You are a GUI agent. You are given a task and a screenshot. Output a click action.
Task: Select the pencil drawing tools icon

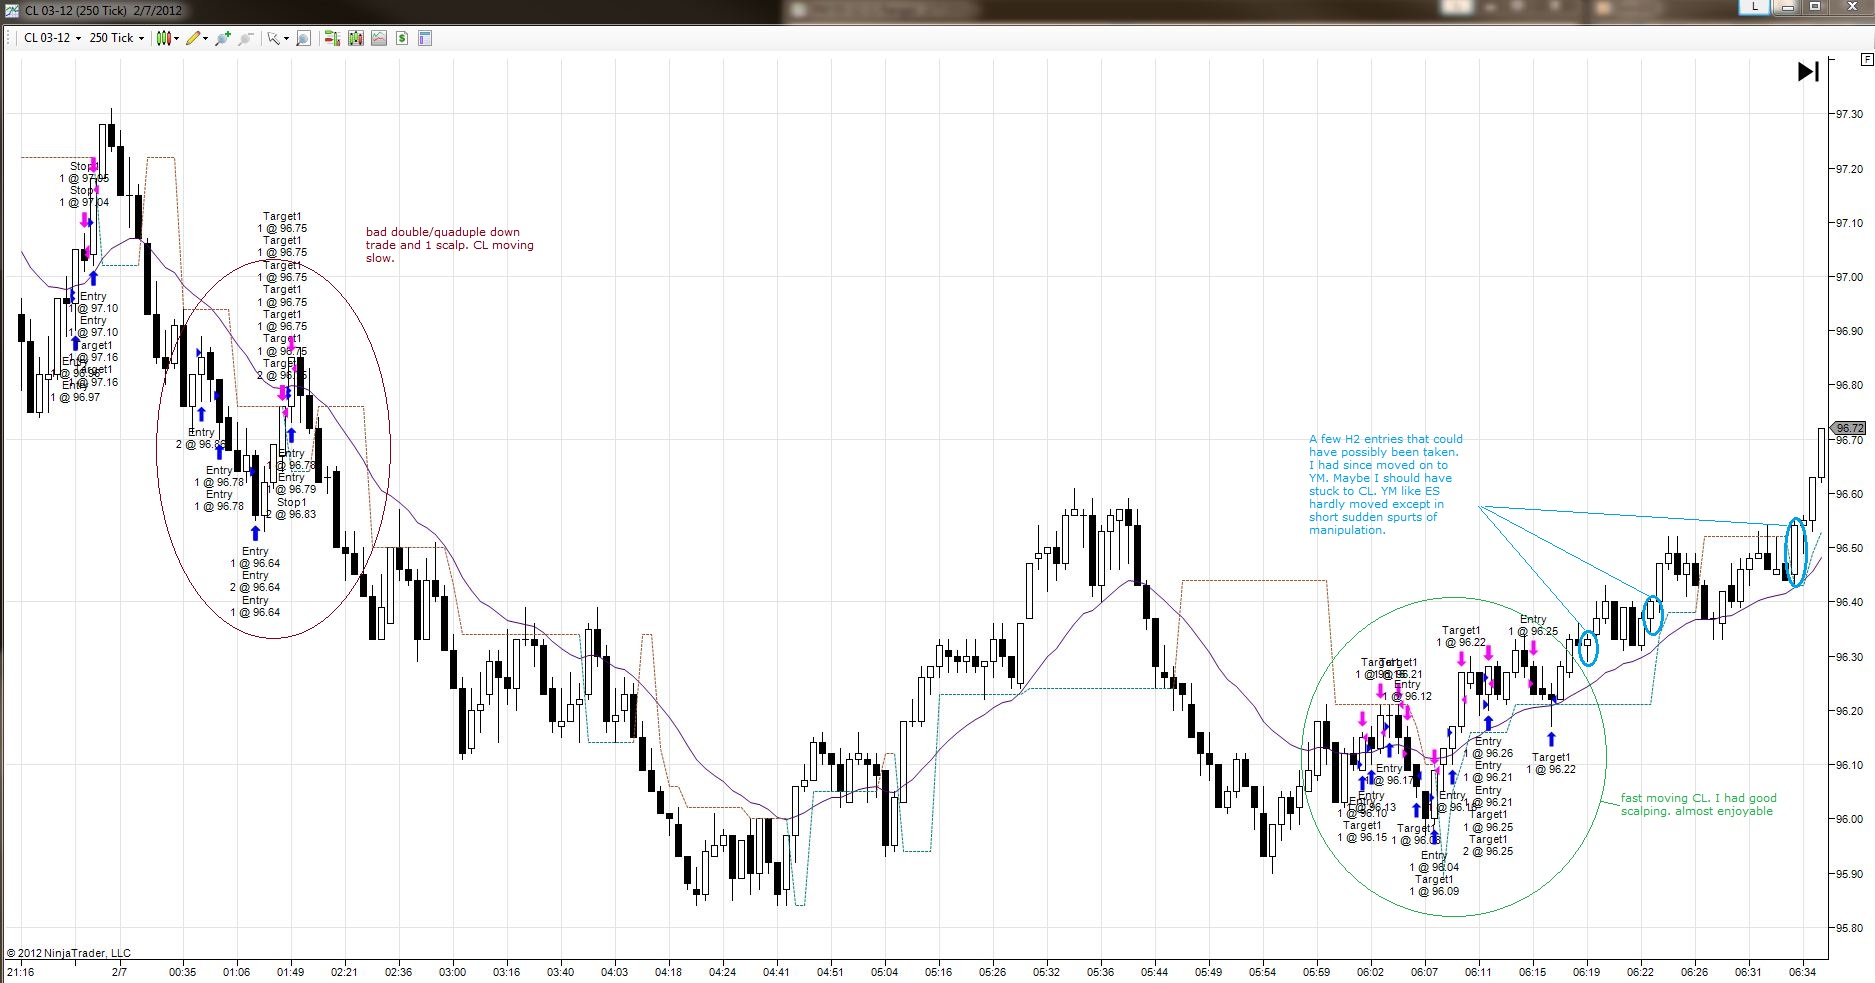[193, 38]
